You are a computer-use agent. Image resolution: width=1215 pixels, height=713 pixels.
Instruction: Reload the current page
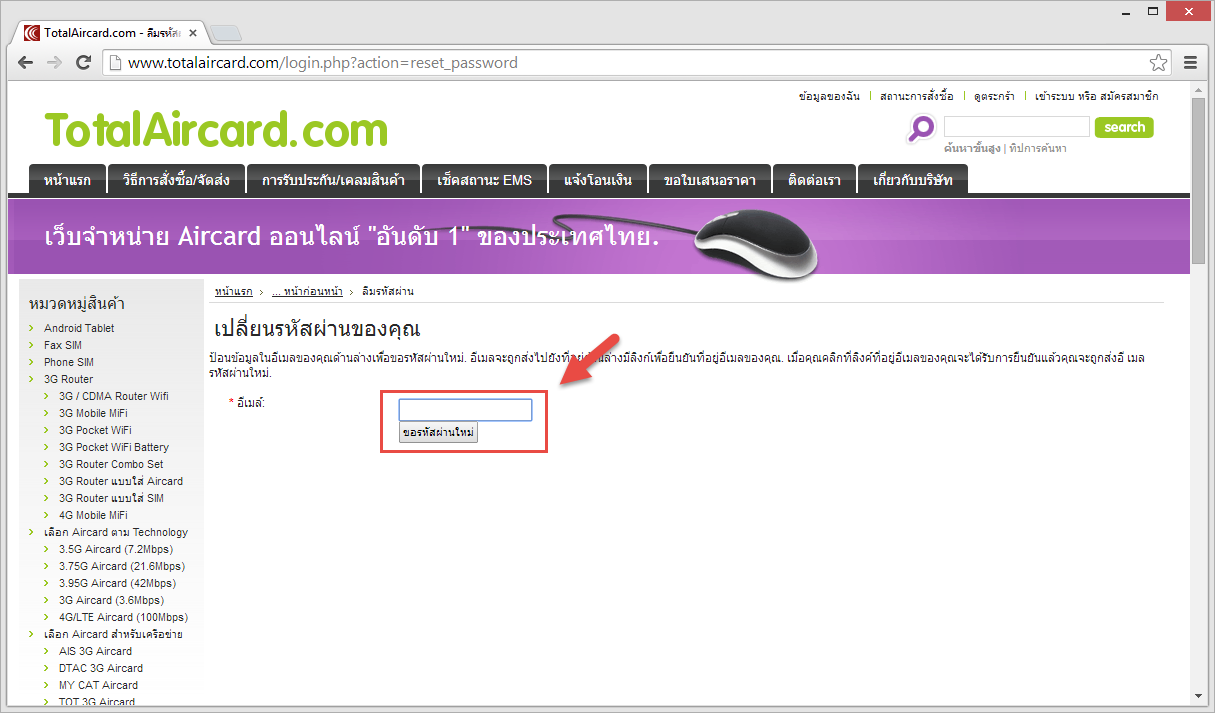(x=84, y=63)
